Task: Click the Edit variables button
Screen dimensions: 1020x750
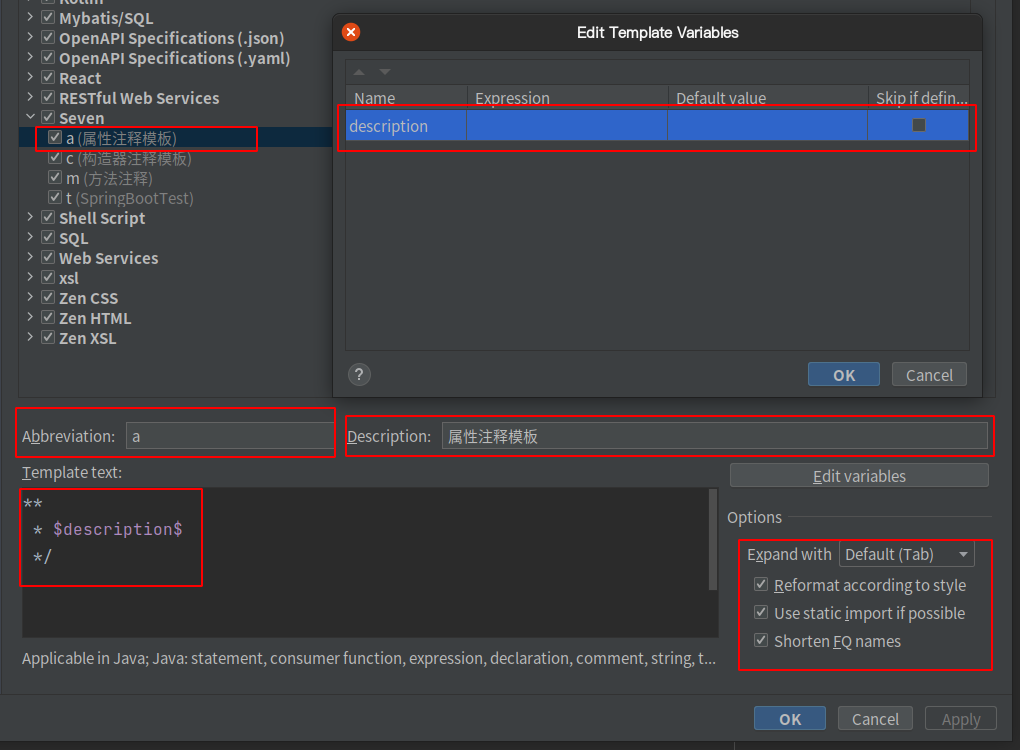Action: [x=859, y=476]
